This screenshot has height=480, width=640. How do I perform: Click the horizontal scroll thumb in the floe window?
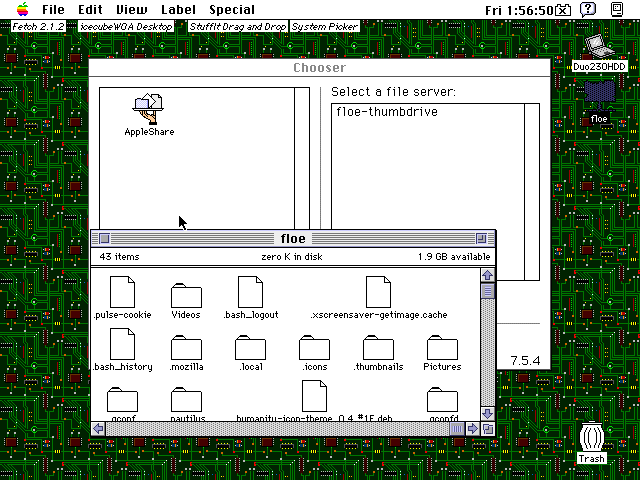pyautogui.click(x=457, y=429)
